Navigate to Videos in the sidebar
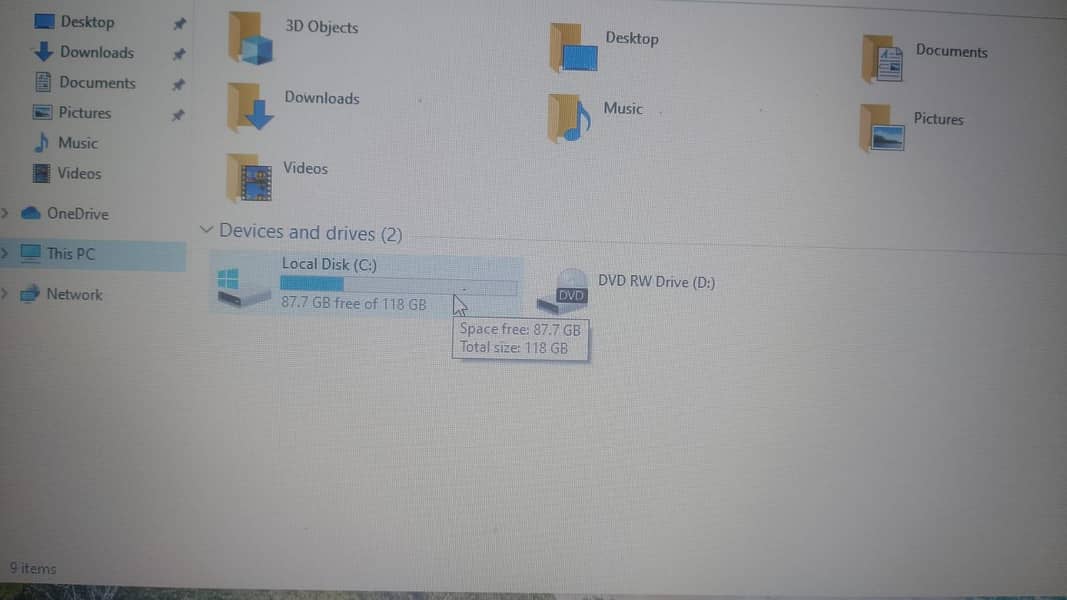Viewport: 1067px width, 600px height. [x=79, y=173]
